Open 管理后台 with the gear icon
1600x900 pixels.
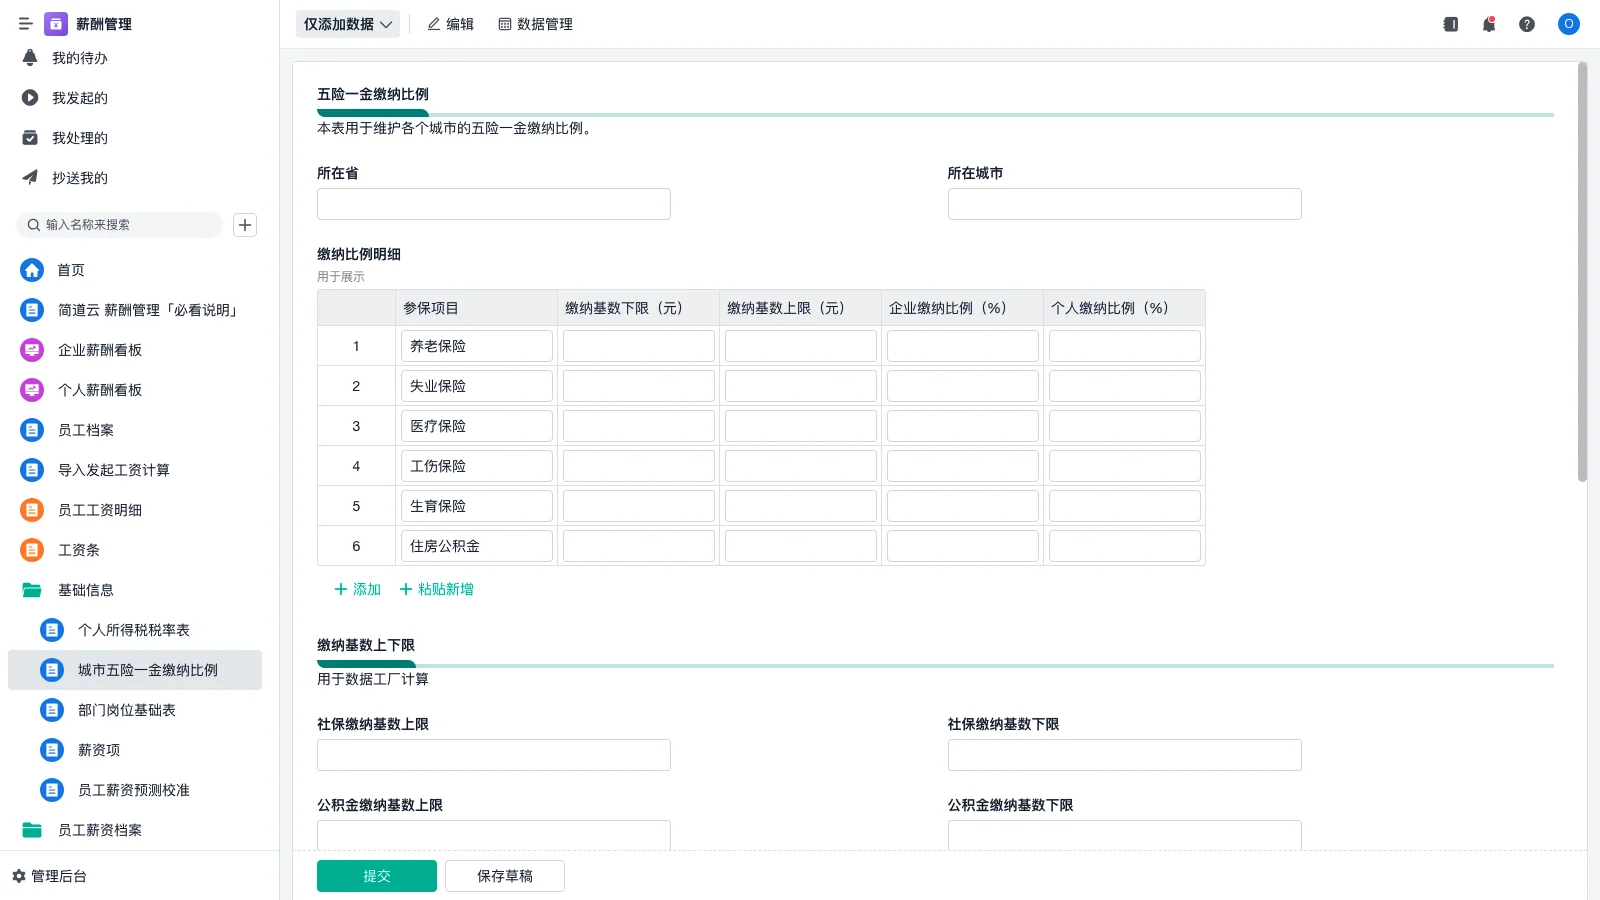click(x=56, y=876)
